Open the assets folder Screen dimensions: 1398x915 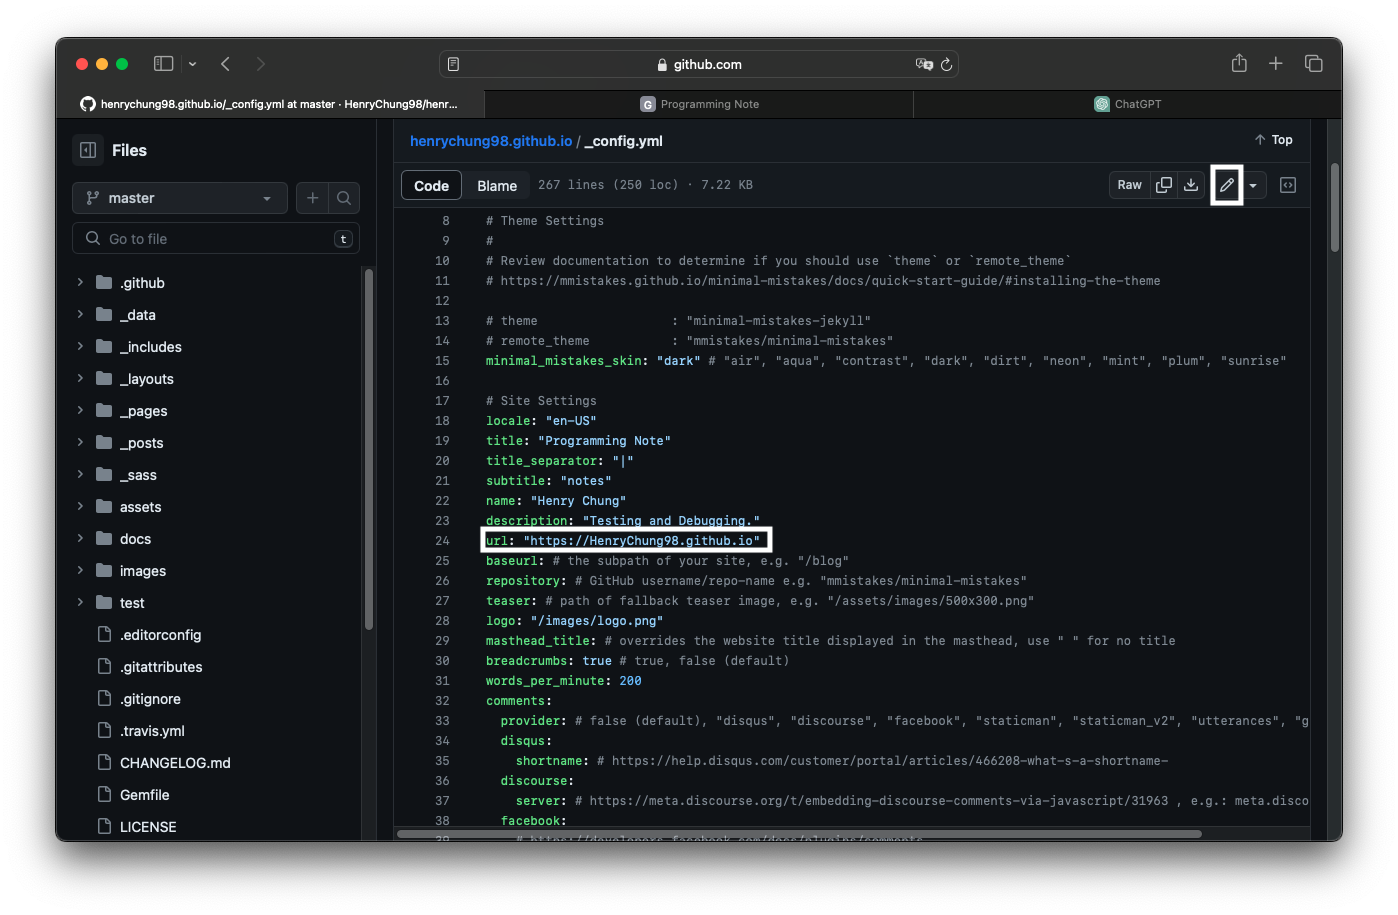[x=140, y=507]
